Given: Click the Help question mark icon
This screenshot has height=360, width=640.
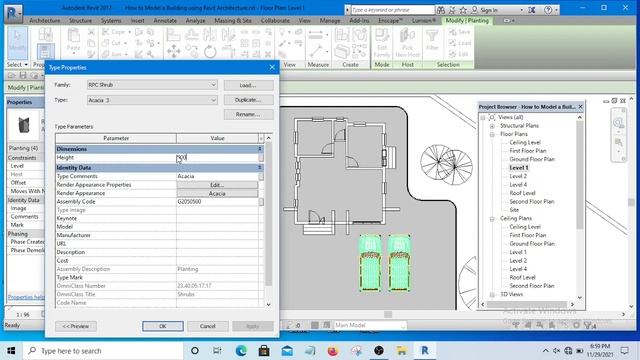Looking at the screenshot, I should tap(548, 10).
